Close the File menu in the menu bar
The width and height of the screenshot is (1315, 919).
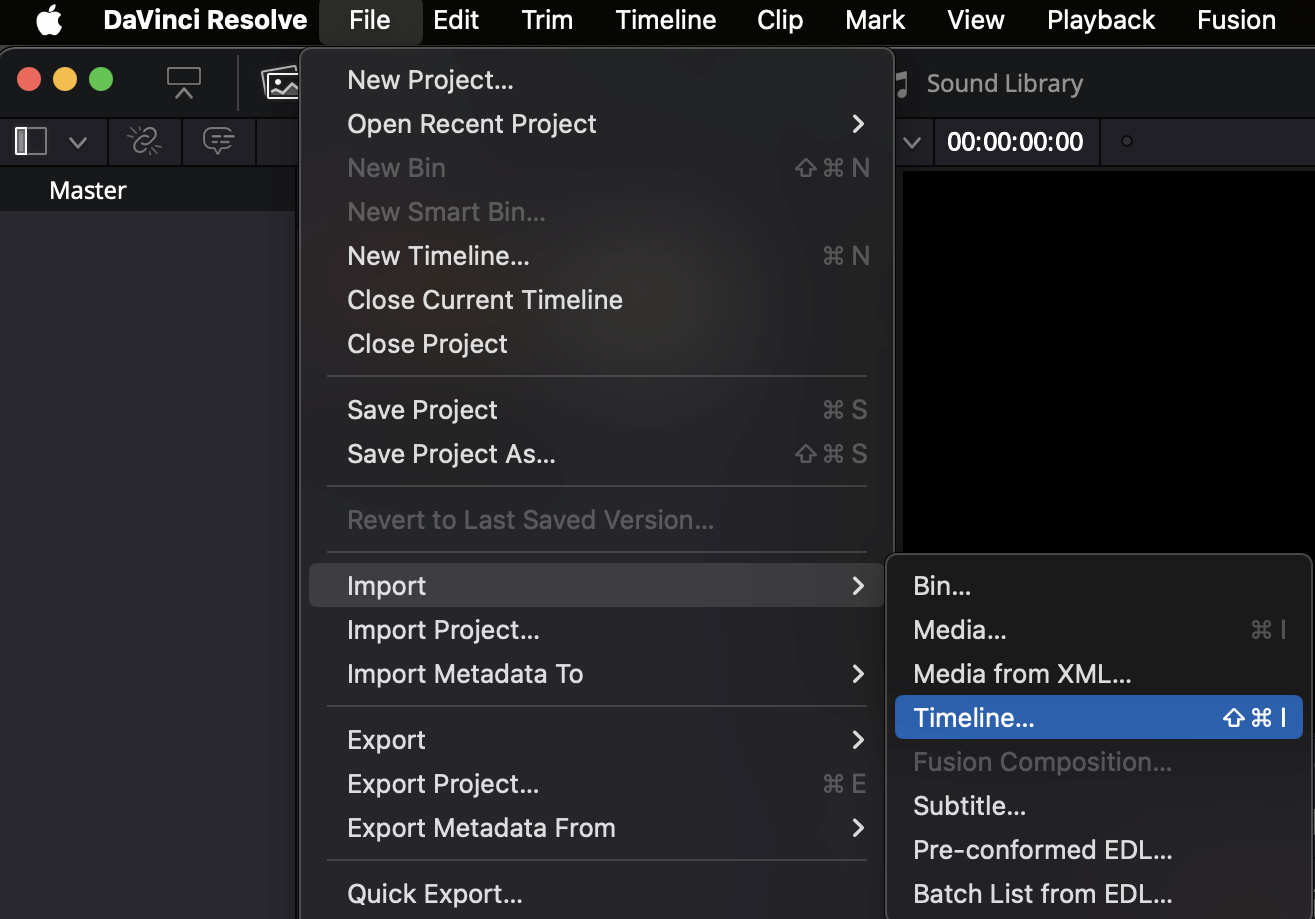370,20
